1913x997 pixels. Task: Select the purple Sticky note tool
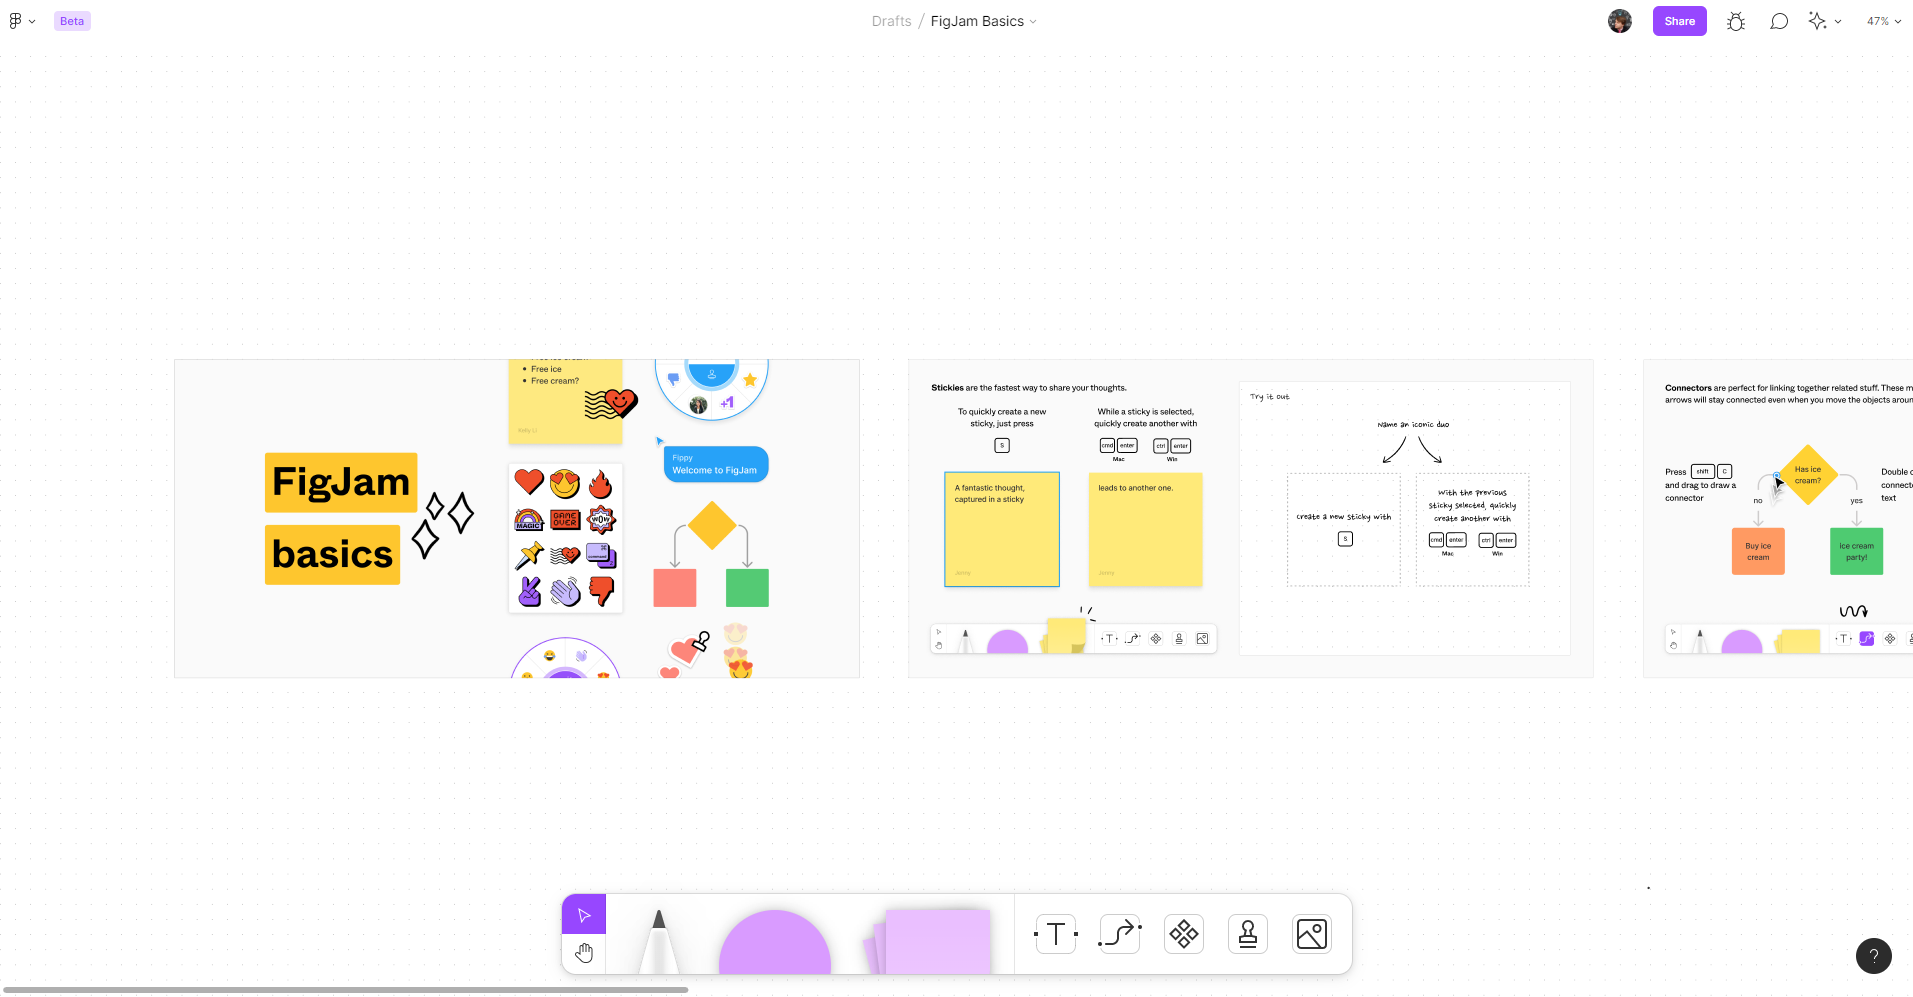[x=929, y=941]
